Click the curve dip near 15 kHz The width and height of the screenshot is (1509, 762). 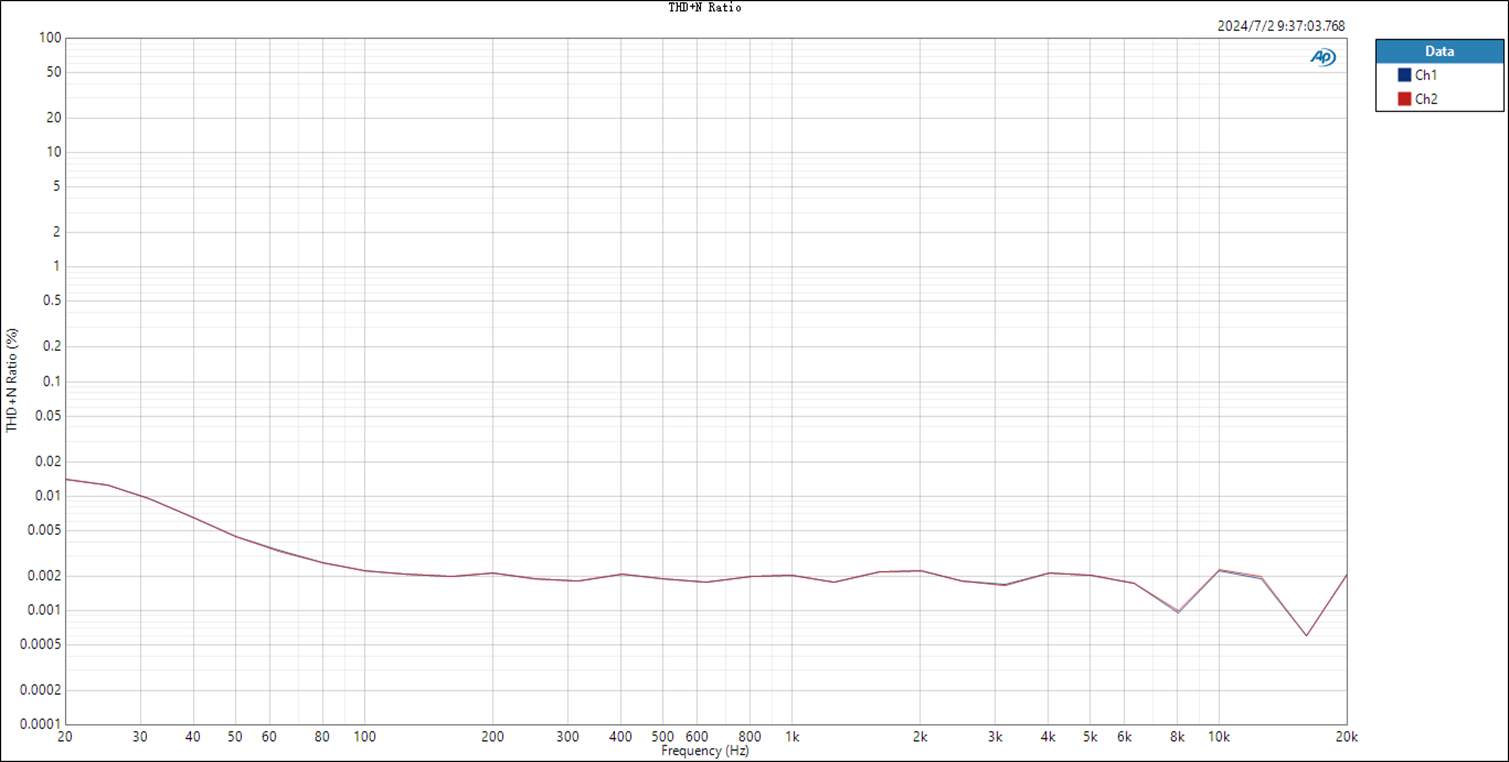pos(1306,635)
